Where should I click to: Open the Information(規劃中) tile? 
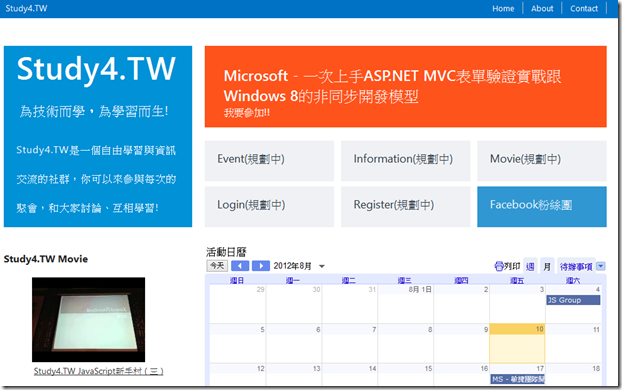[405, 161]
